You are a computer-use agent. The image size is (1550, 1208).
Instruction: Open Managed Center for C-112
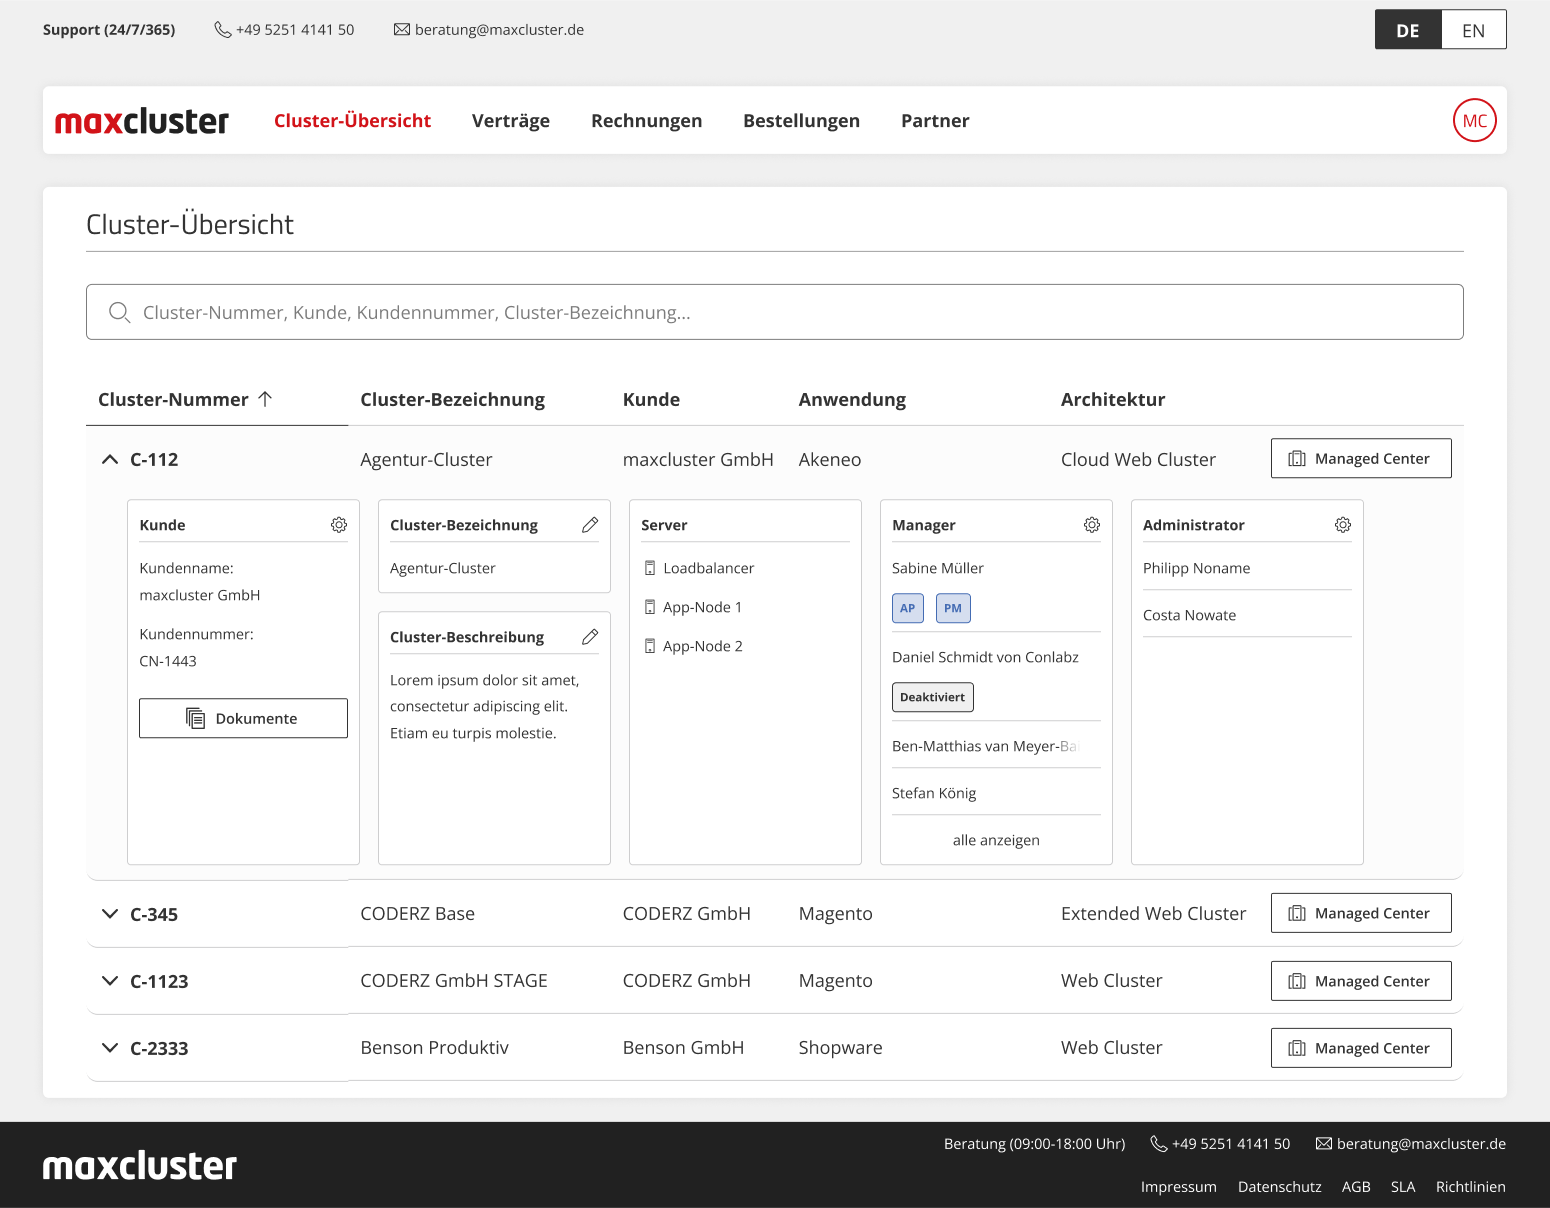pyautogui.click(x=1361, y=458)
